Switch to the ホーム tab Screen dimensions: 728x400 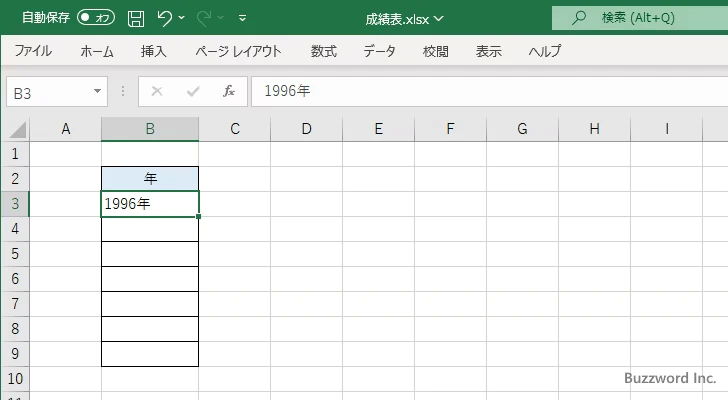(97, 51)
